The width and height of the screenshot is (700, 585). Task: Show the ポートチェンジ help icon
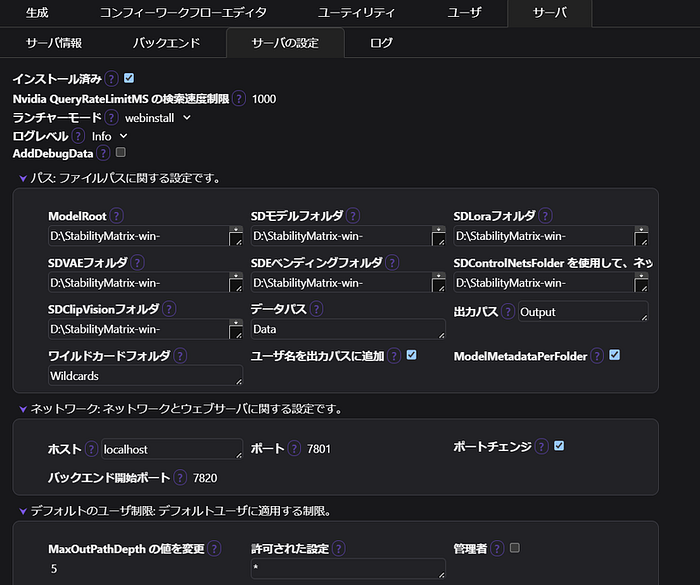[x=541, y=446]
